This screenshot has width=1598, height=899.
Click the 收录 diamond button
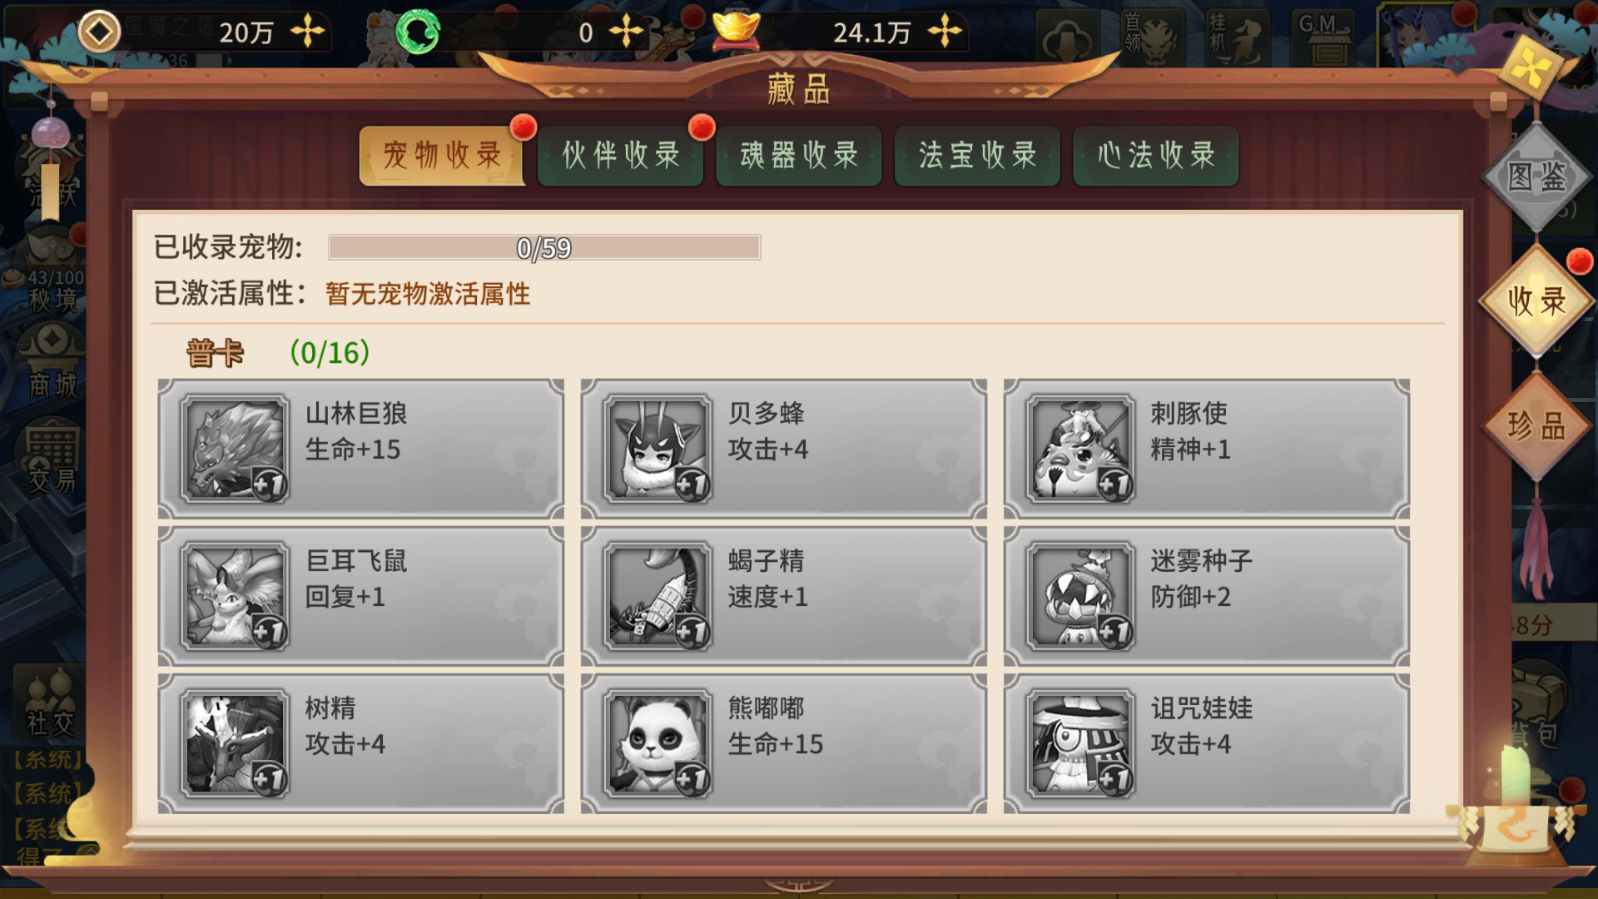pyautogui.click(x=1537, y=301)
